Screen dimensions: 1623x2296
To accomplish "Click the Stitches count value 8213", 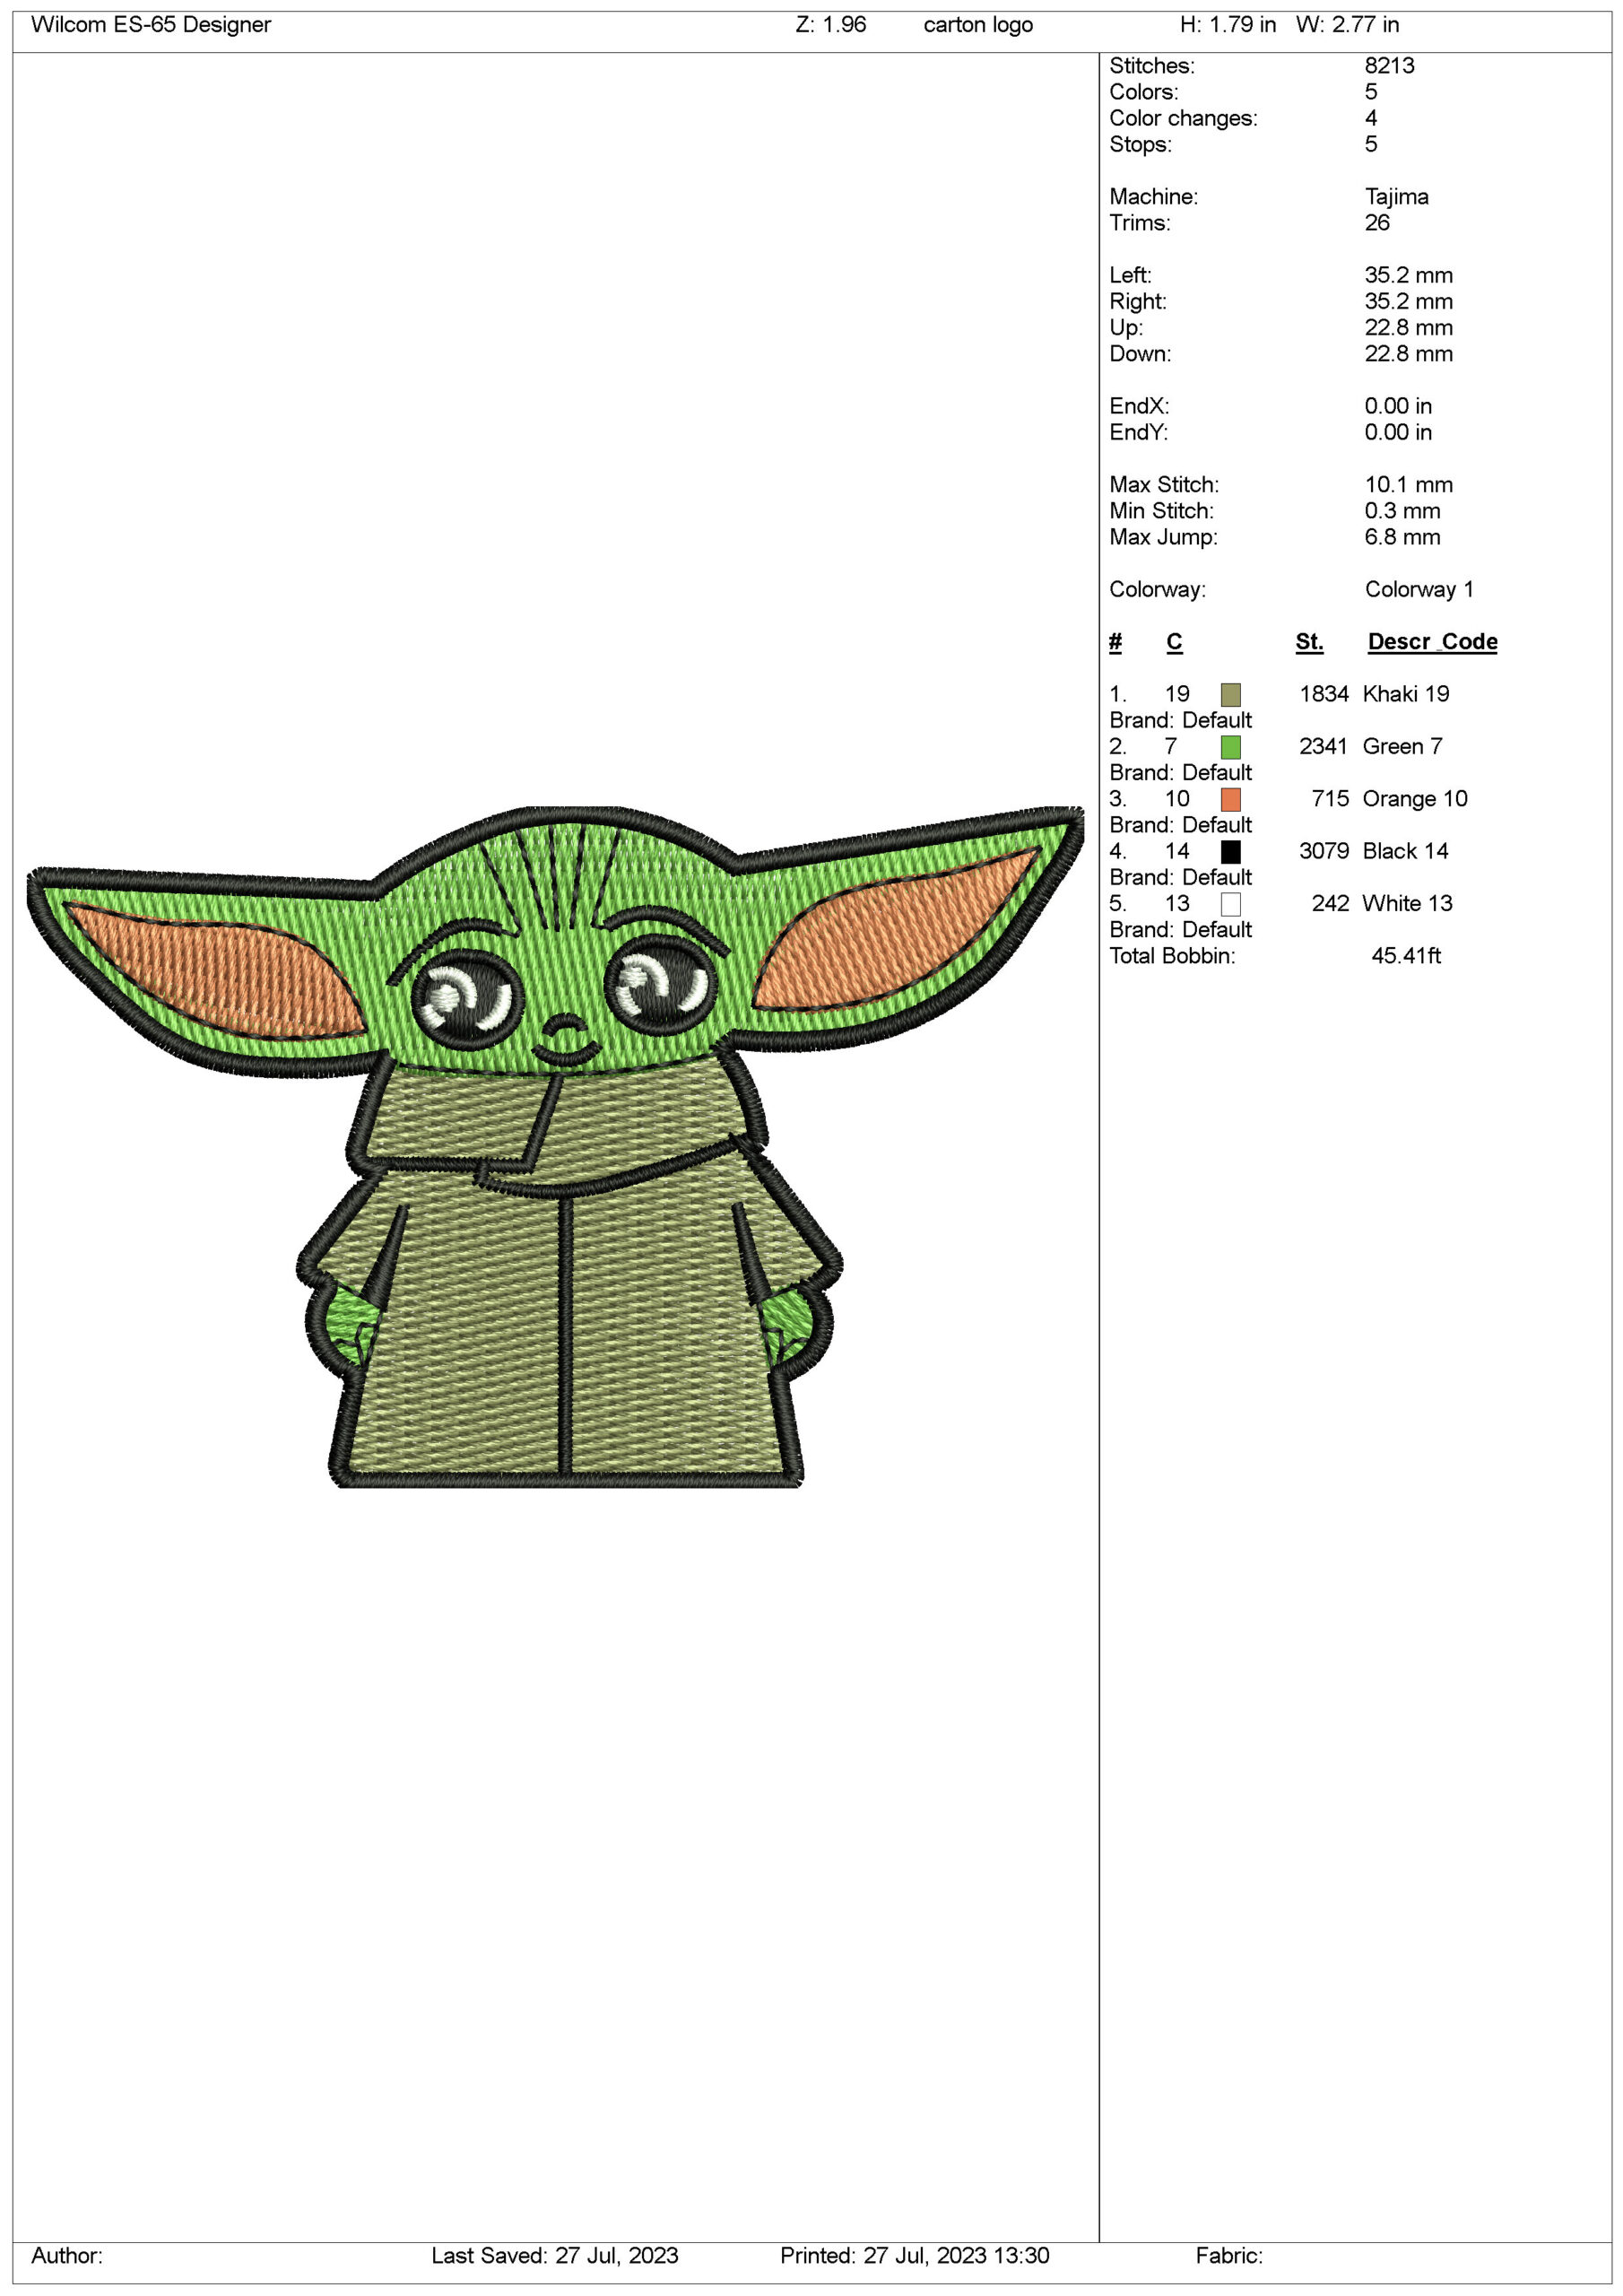I will (1388, 66).
